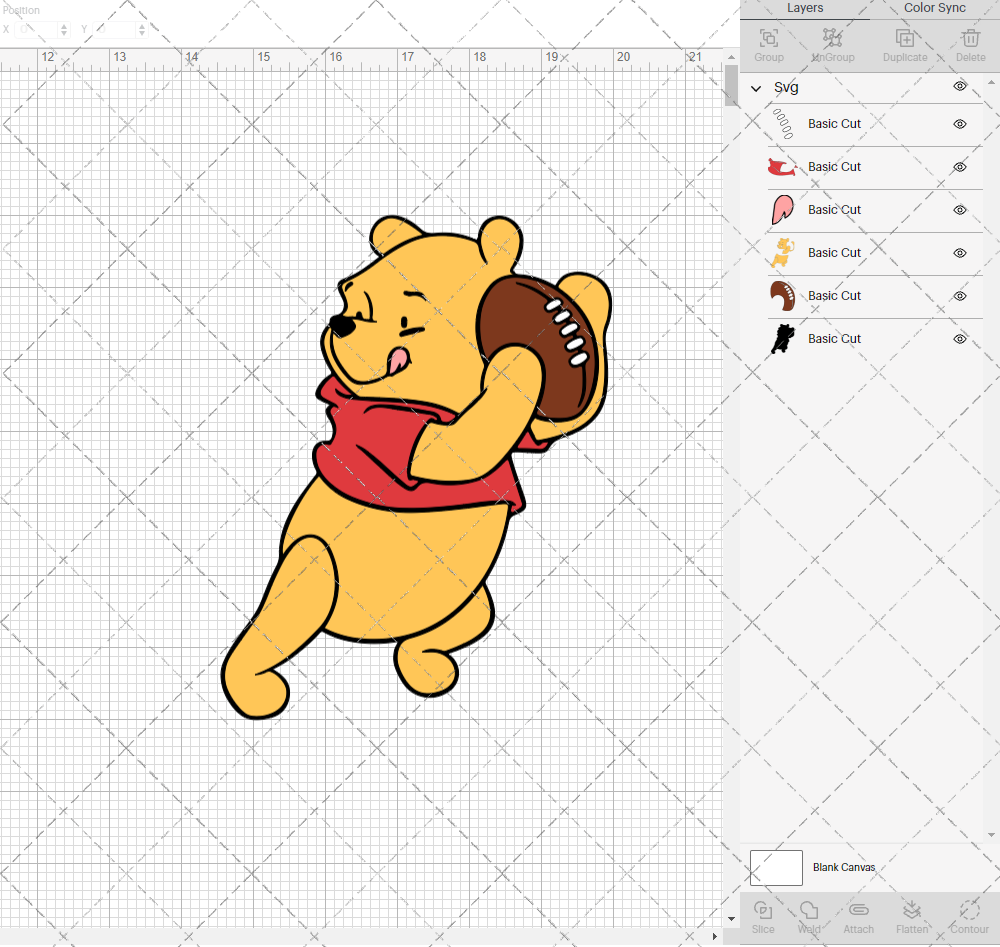Click the UnGroup icon
The height and width of the screenshot is (947, 1000).
[x=832, y=38]
